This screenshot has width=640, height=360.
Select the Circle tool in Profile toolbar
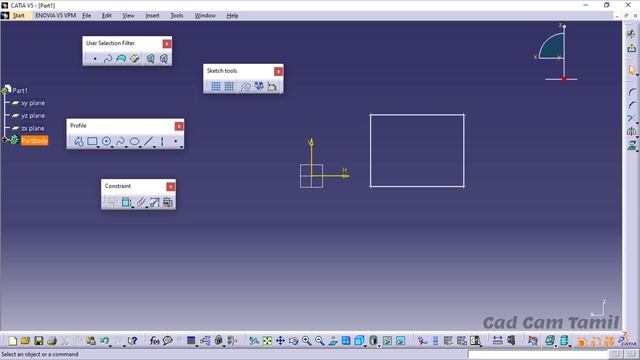pyautogui.click(x=106, y=141)
